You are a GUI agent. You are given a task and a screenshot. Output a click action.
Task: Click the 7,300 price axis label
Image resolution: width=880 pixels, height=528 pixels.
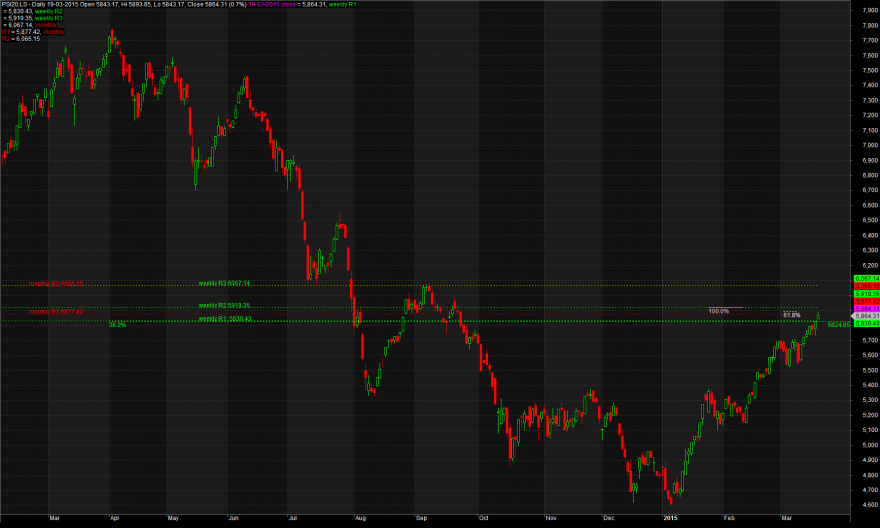(870, 100)
